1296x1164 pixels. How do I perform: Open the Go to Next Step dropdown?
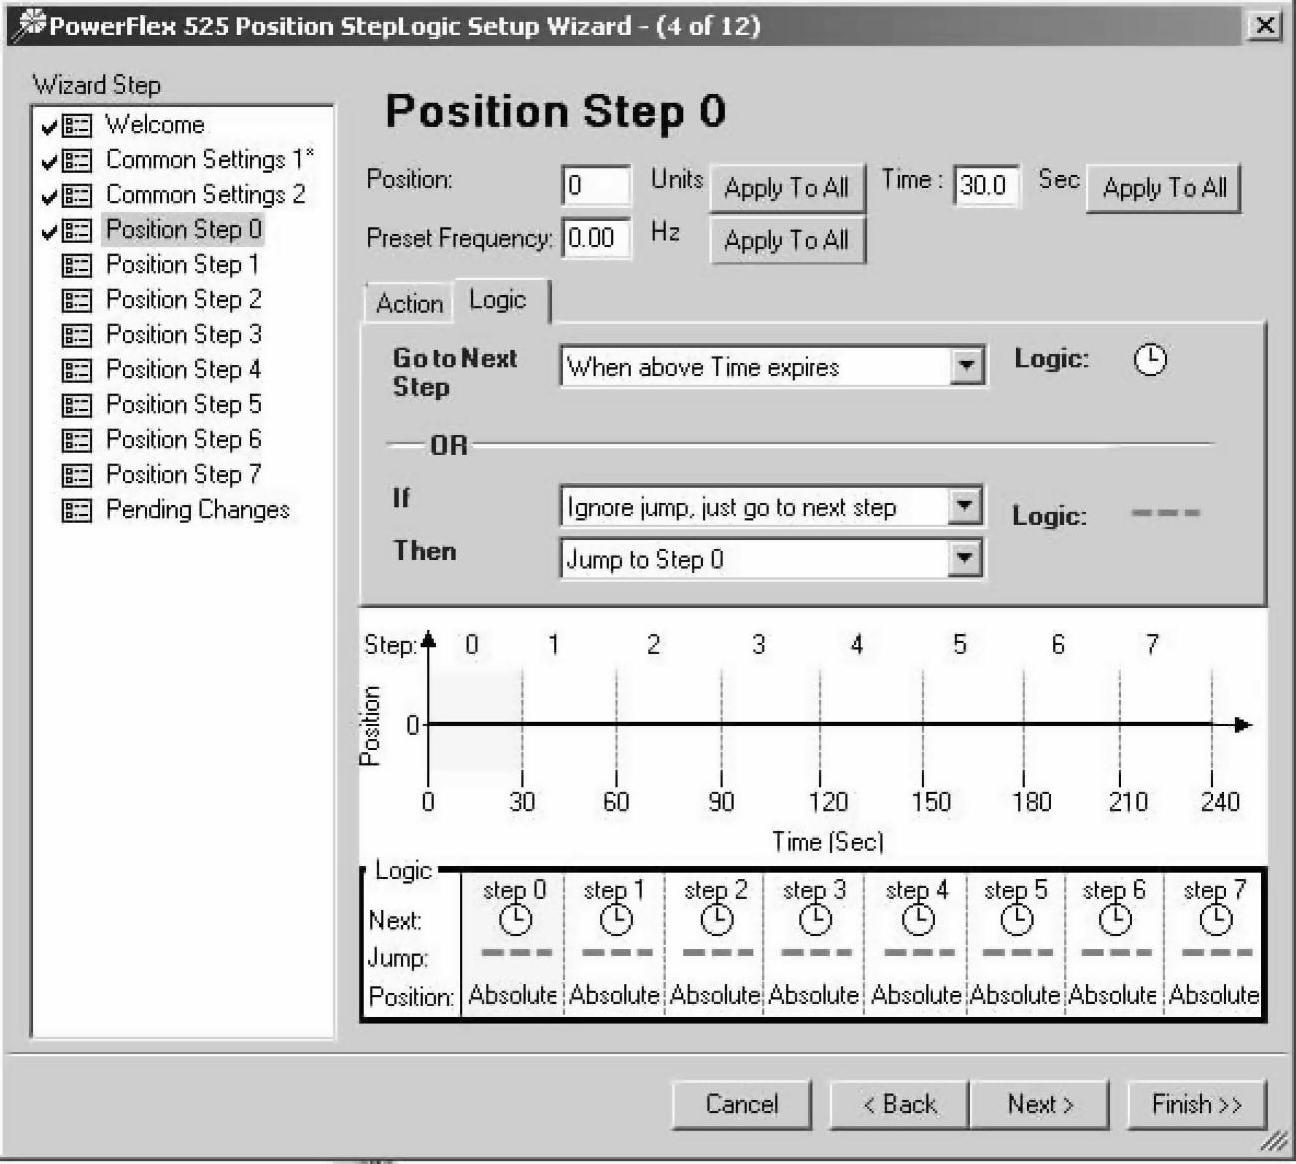(x=965, y=367)
